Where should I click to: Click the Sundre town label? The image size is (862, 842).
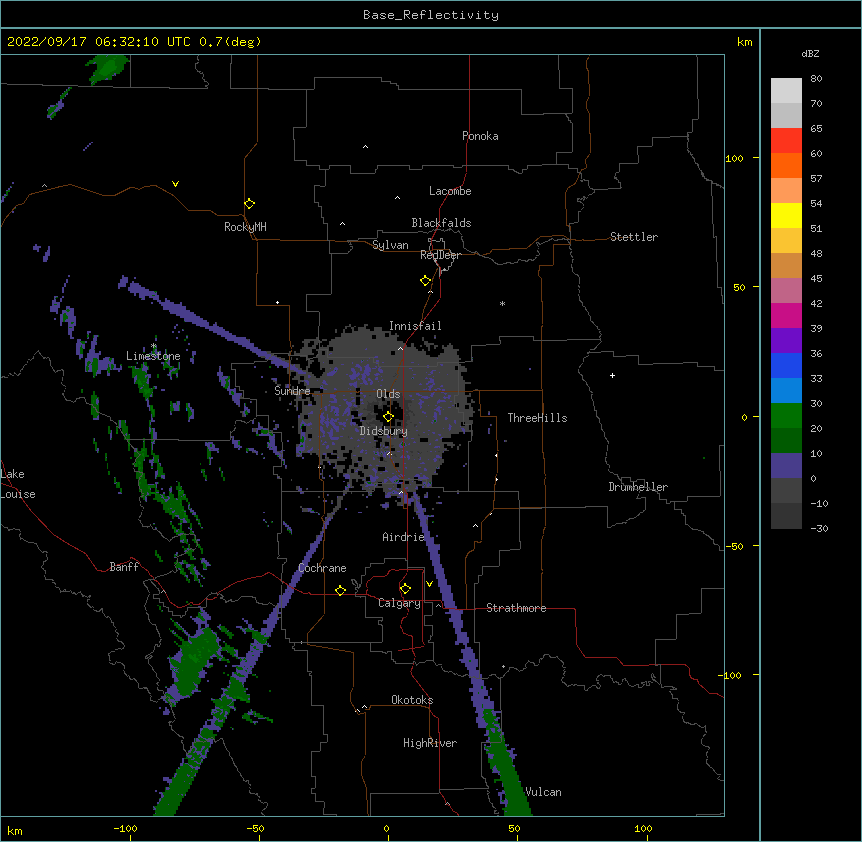[292, 391]
